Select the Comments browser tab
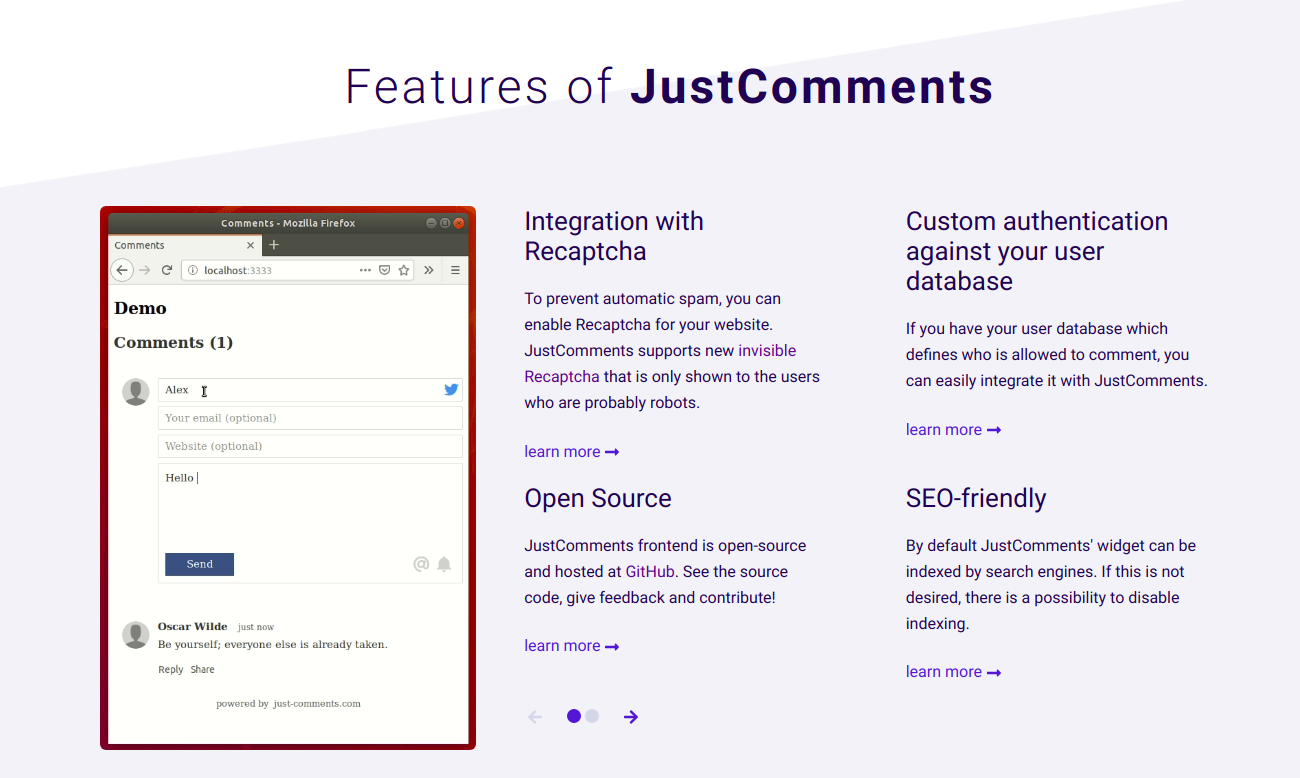The width and height of the screenshot is (1300, 778). (185, 245)
